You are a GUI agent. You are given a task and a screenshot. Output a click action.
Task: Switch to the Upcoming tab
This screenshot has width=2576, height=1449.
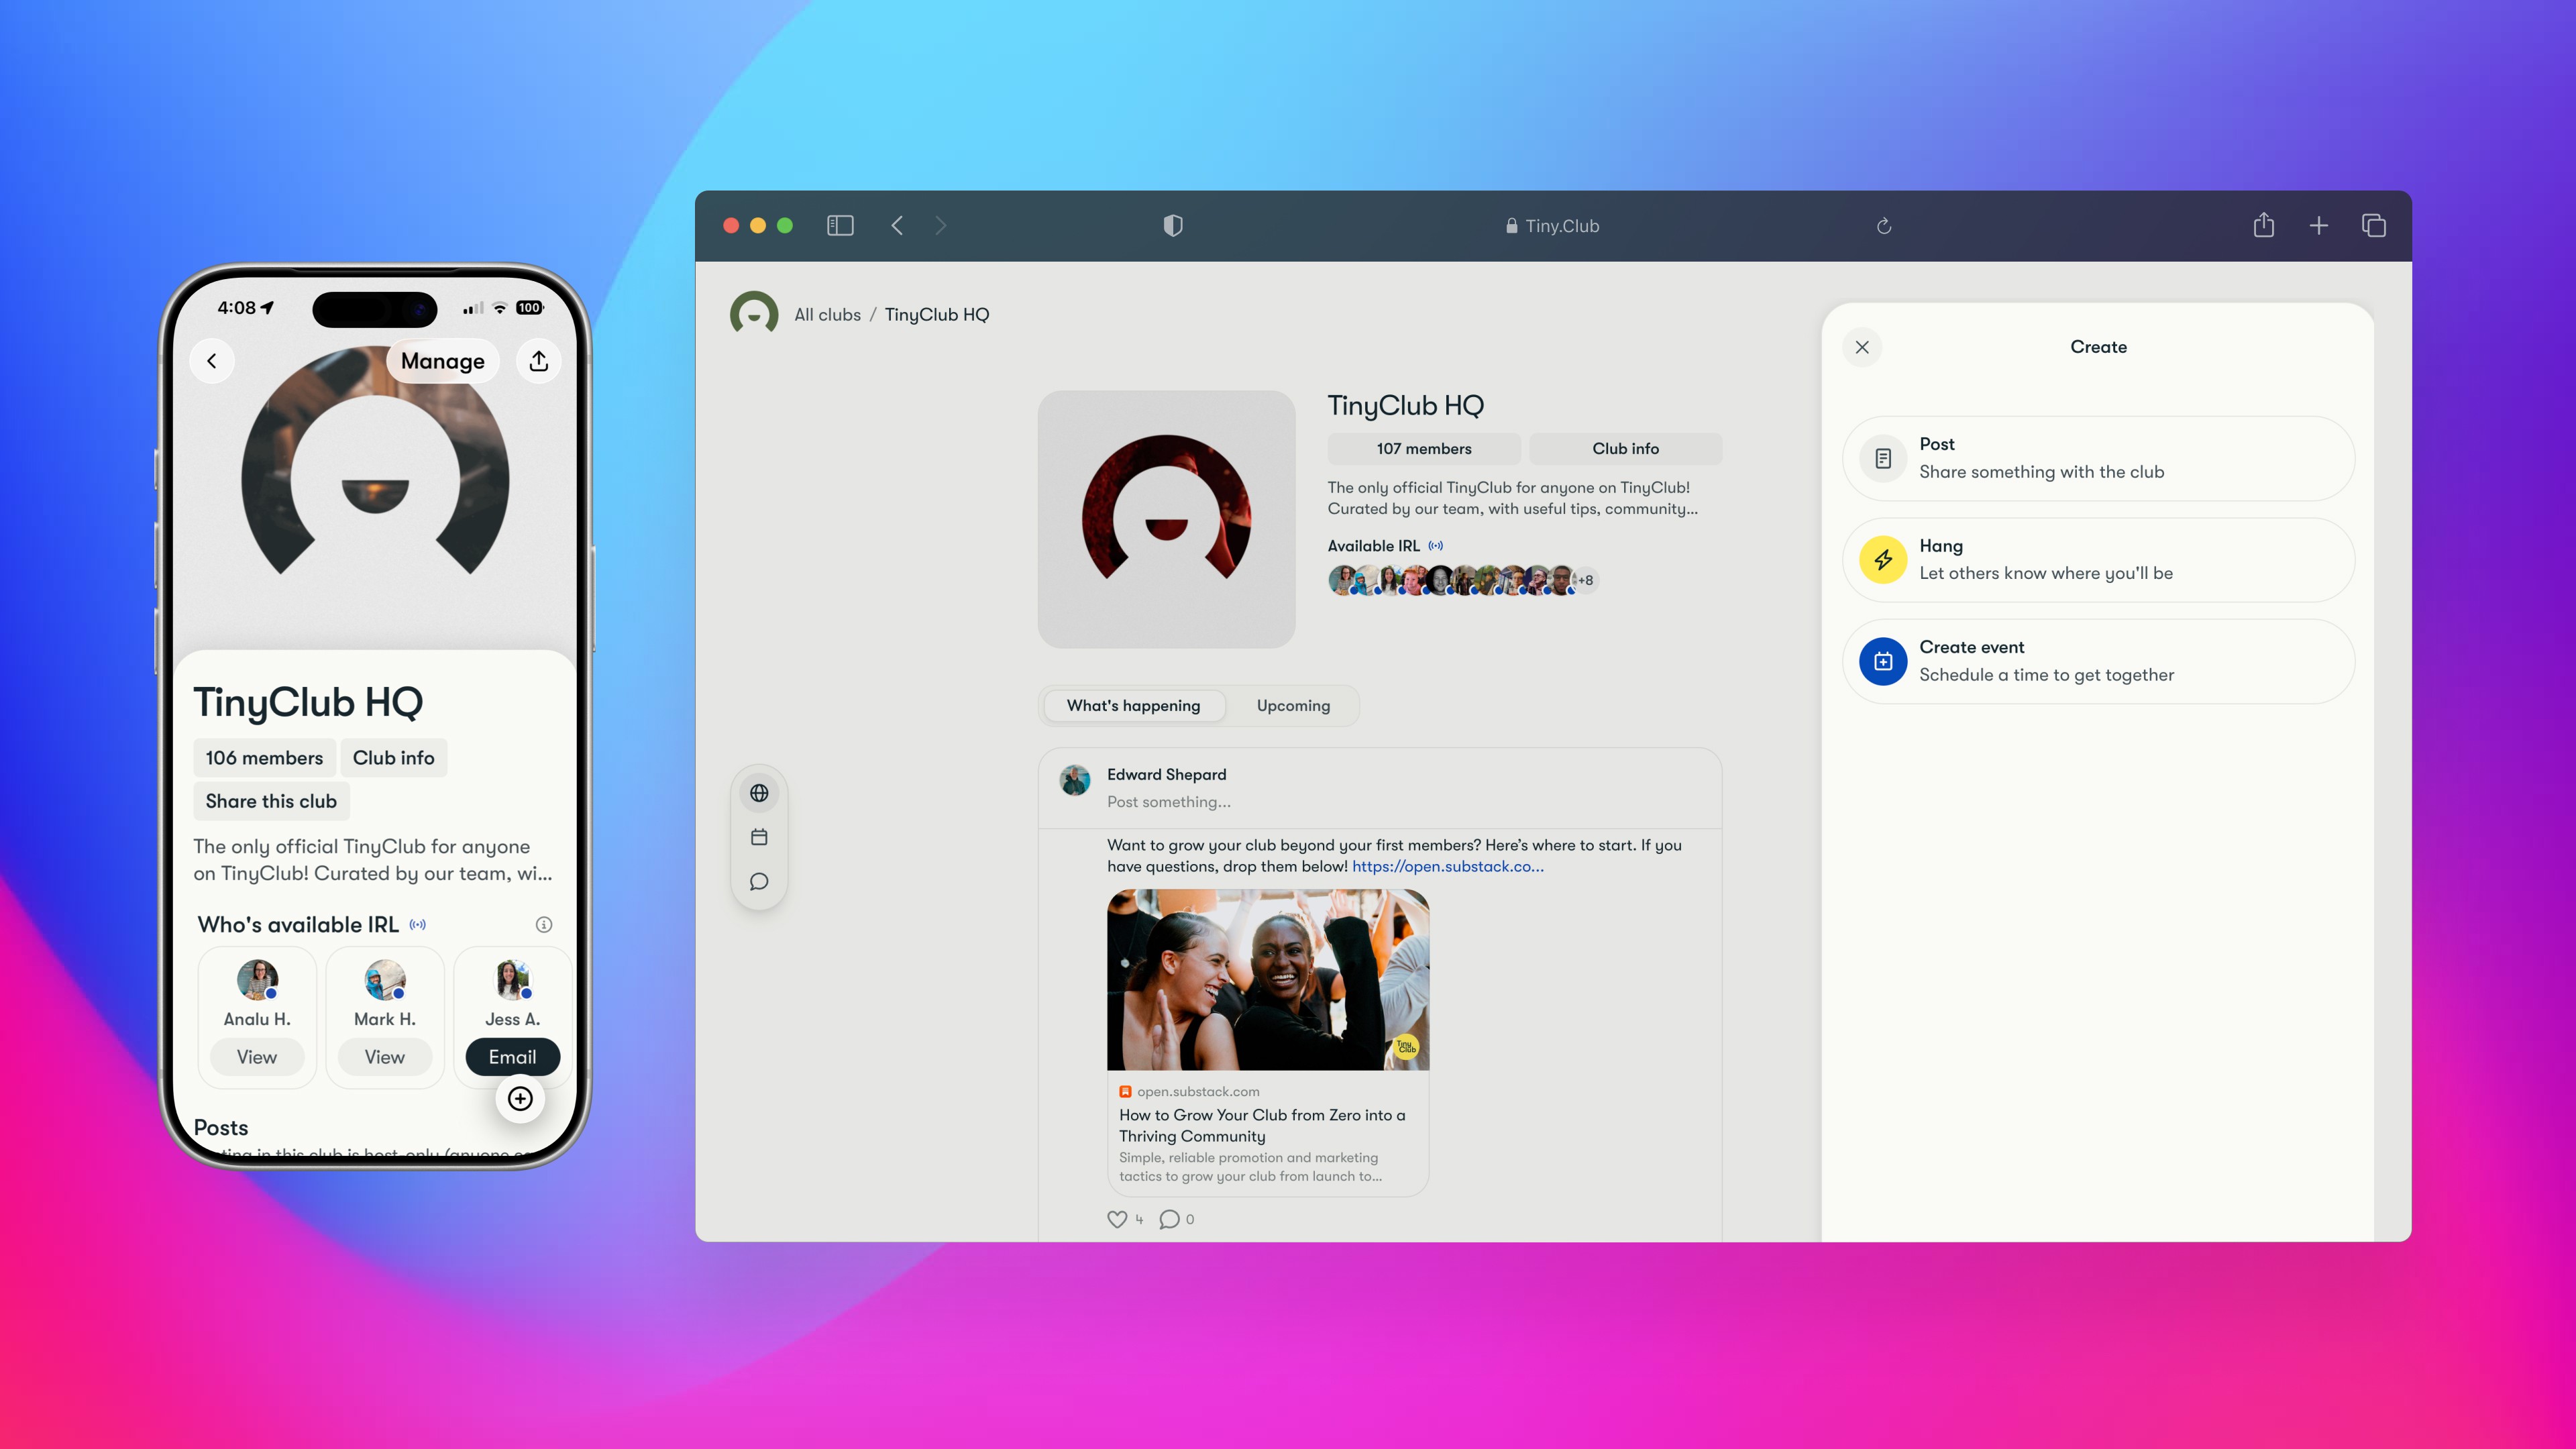[x=1293, y=706]
